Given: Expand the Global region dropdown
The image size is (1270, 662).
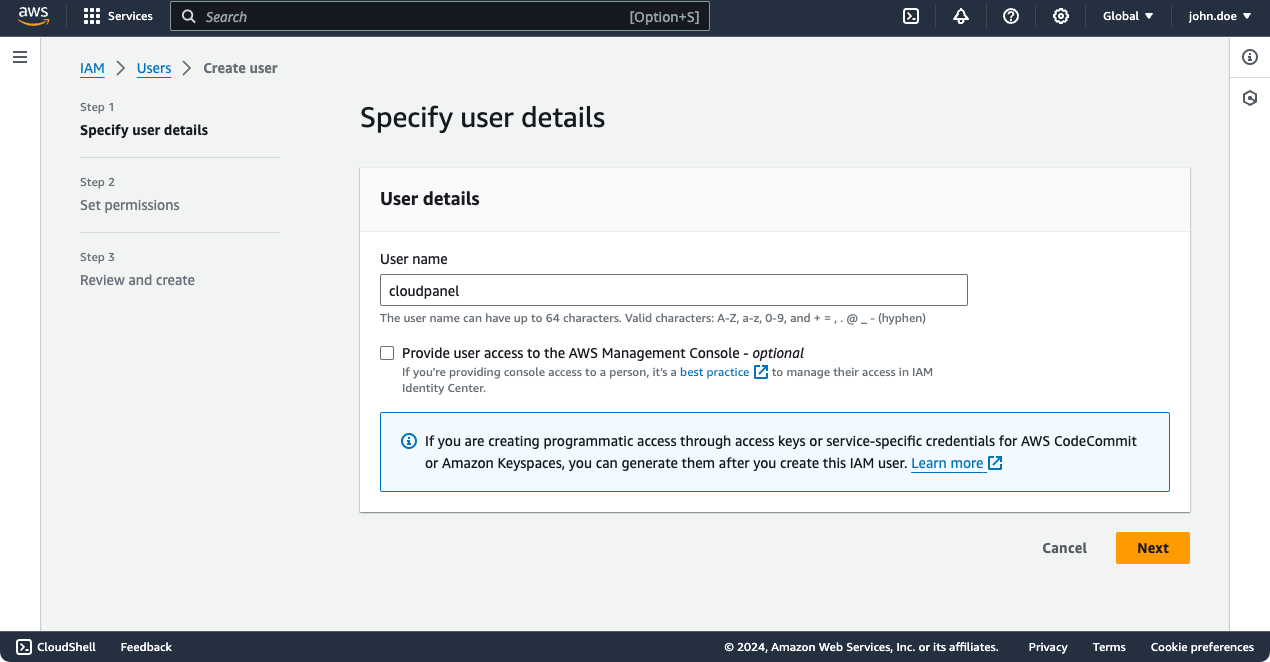Looking at the screenshot, I should click(1128, 16).
